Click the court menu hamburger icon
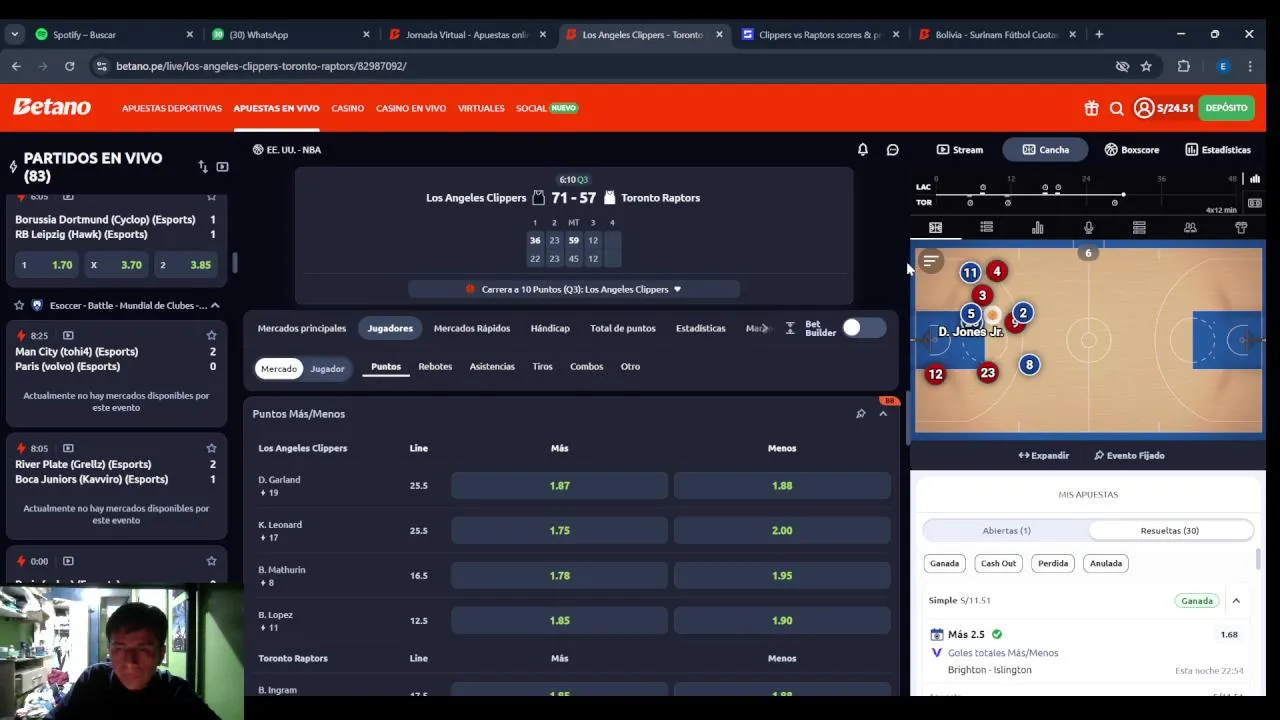This screenshot has height=720, width=1280. (931, 262)
